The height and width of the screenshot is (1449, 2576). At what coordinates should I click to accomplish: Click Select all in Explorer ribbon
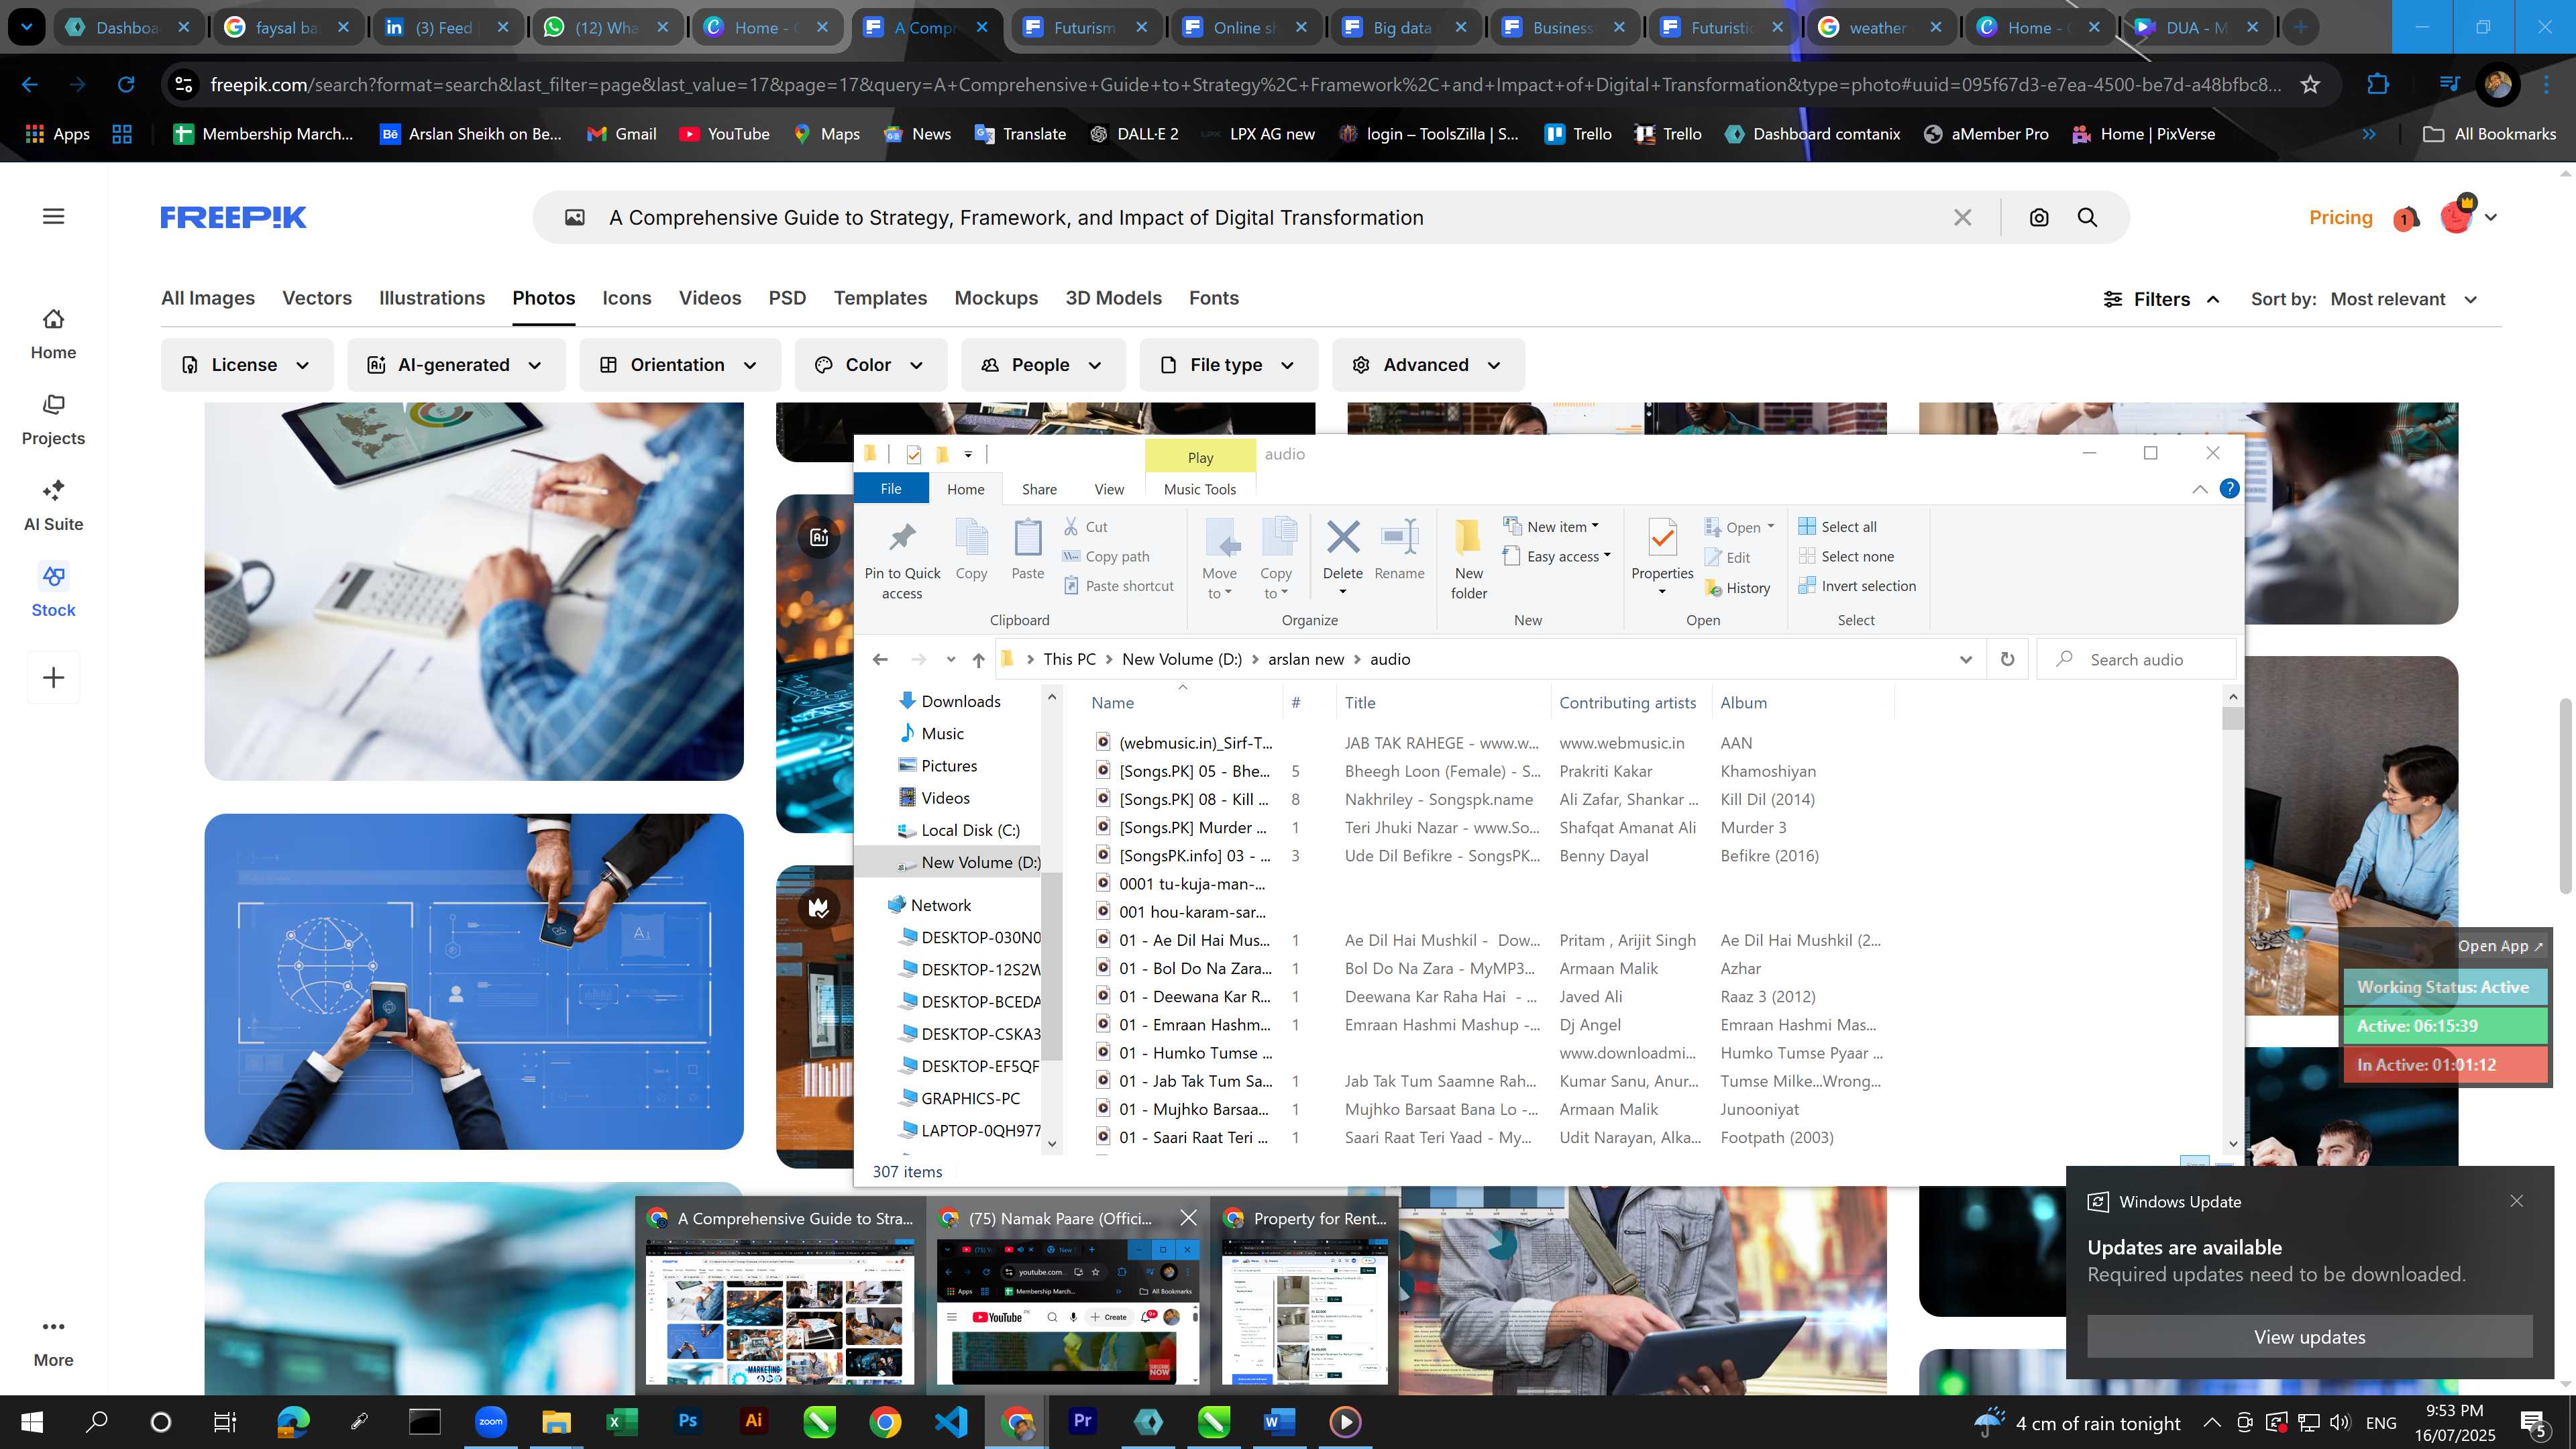pos(1837,527)
